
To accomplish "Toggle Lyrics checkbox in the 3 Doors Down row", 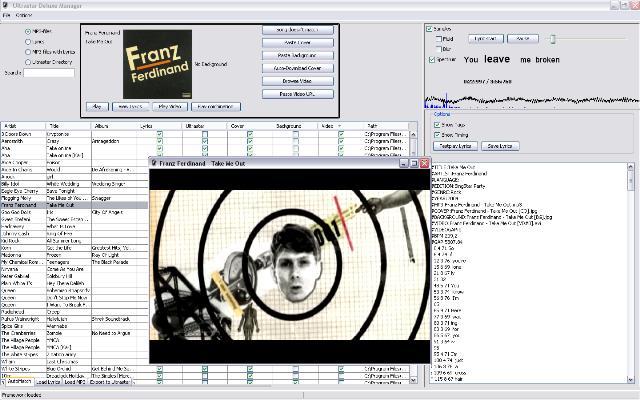I will pyautogui.click(x=160, y=134).
